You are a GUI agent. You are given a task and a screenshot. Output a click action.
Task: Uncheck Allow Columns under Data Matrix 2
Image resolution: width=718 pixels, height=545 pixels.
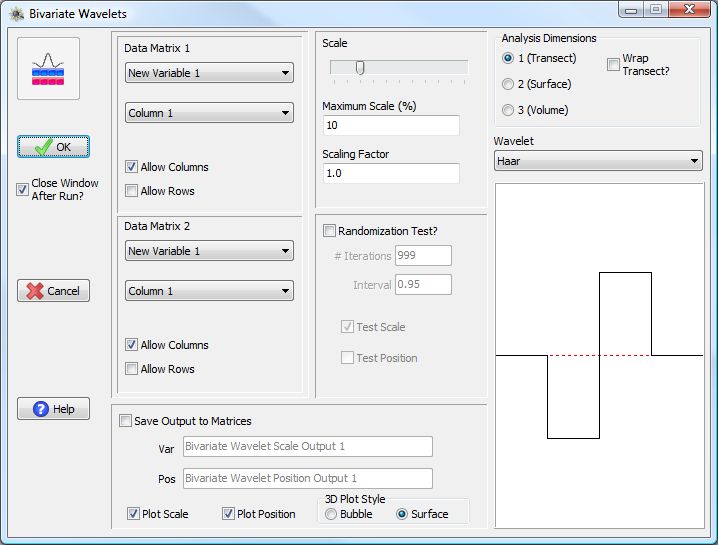(x=131, y=344)
